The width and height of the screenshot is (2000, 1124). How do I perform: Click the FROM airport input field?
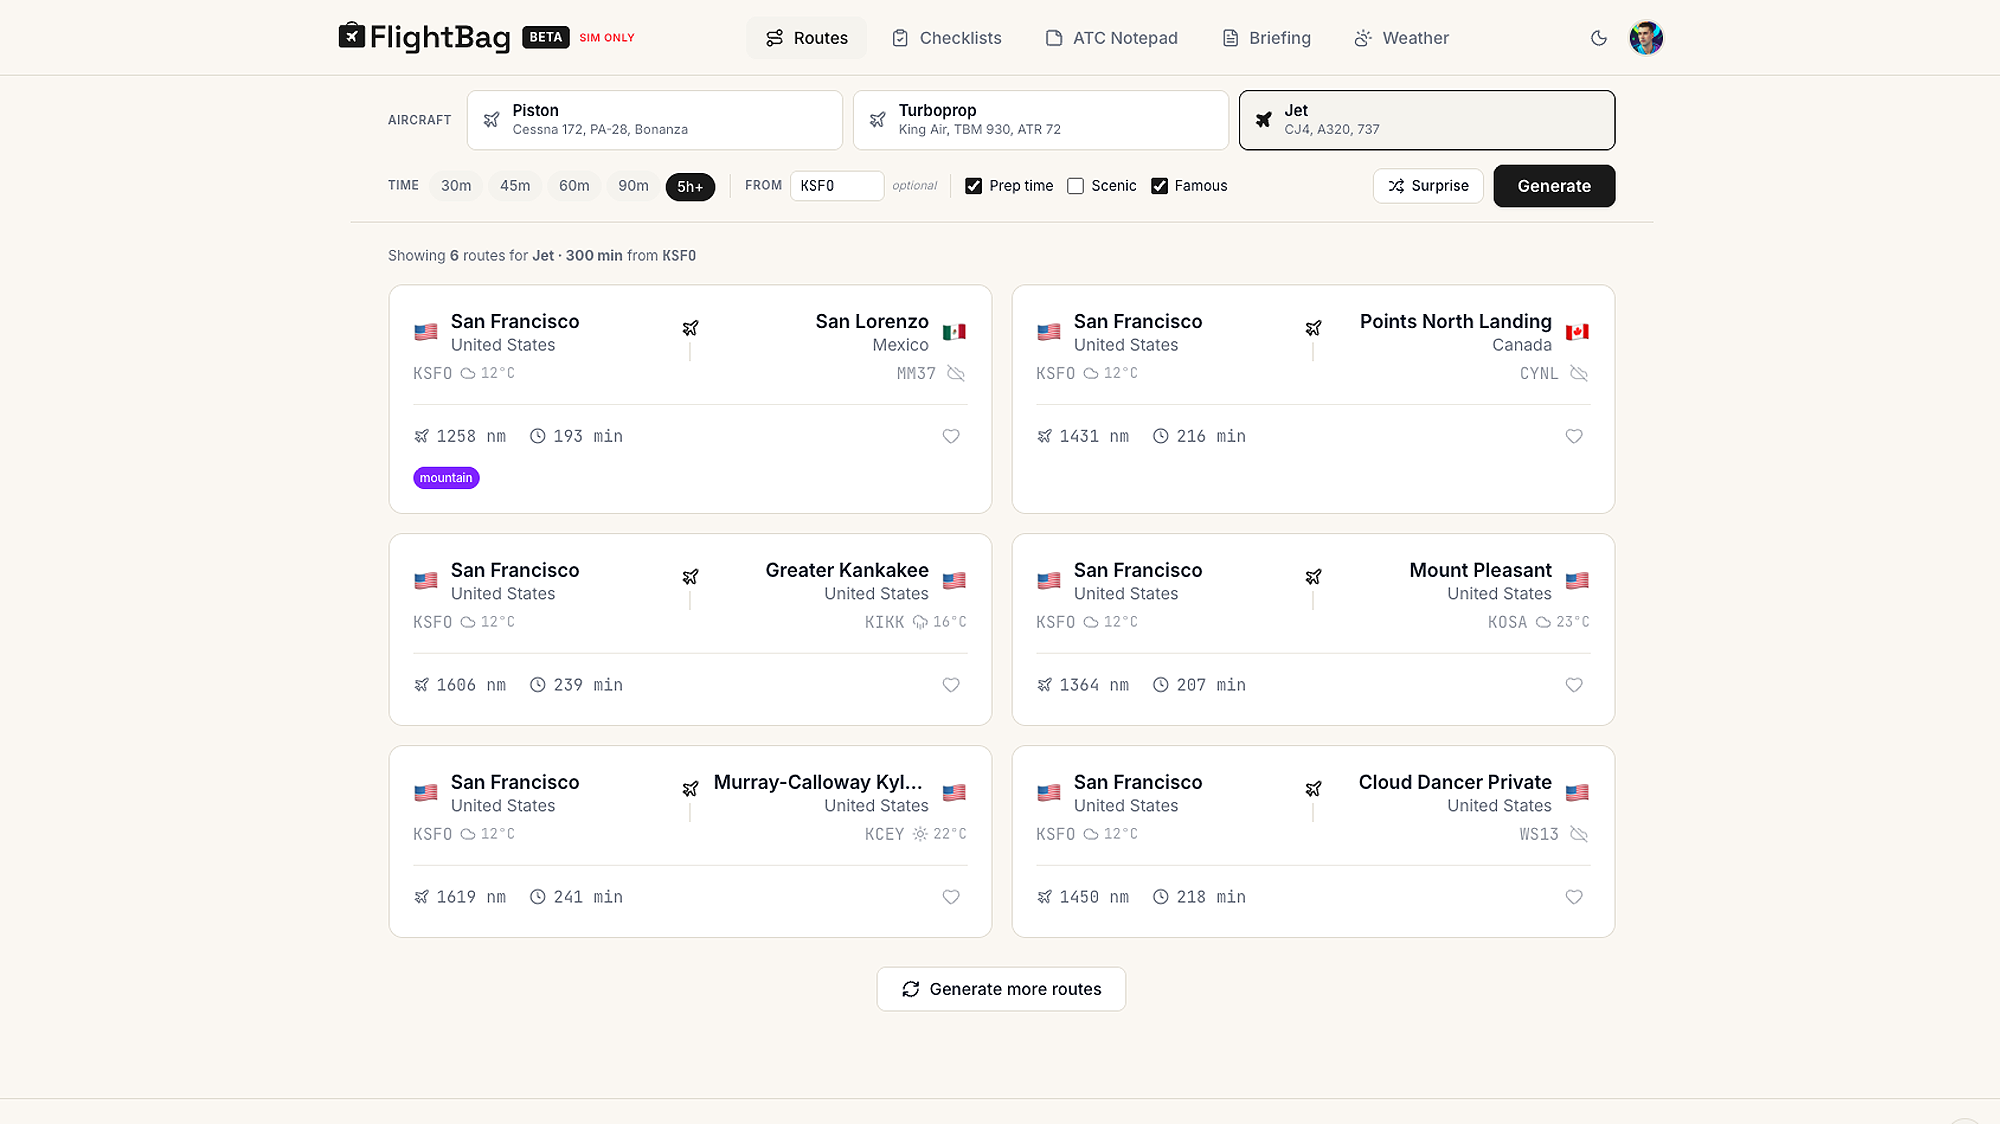click(x=836, y=186)
